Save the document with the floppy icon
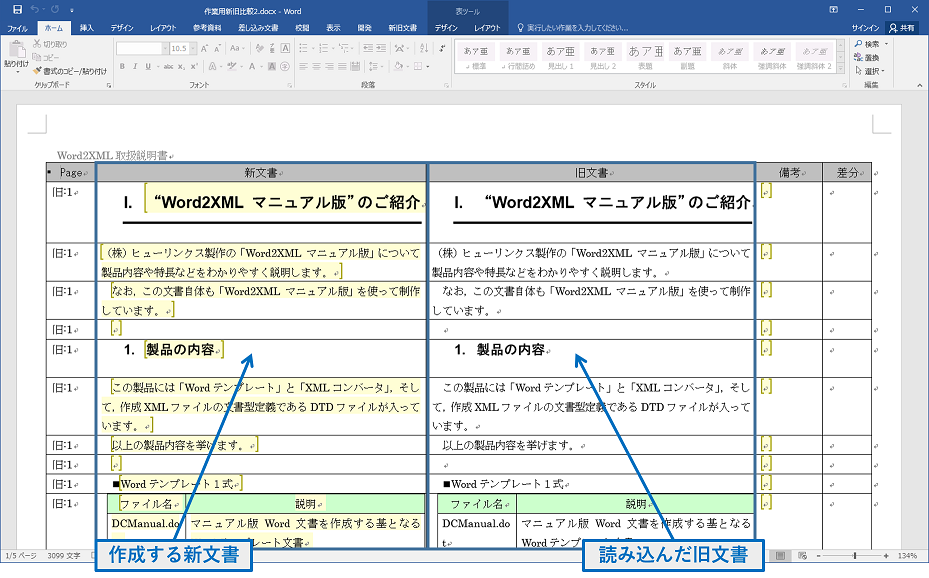The height and width of the screenshot is (578, 929). point(17,9)
